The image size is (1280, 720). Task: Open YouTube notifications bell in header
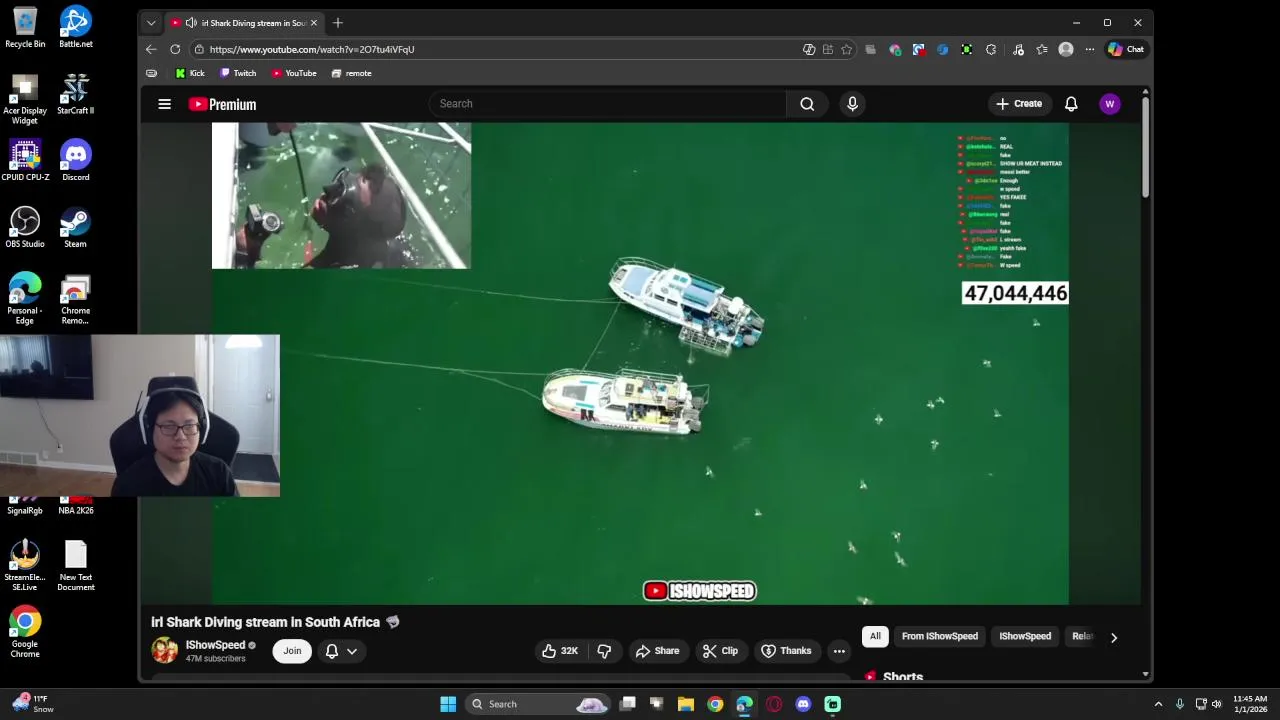[x=1071, y=104]
